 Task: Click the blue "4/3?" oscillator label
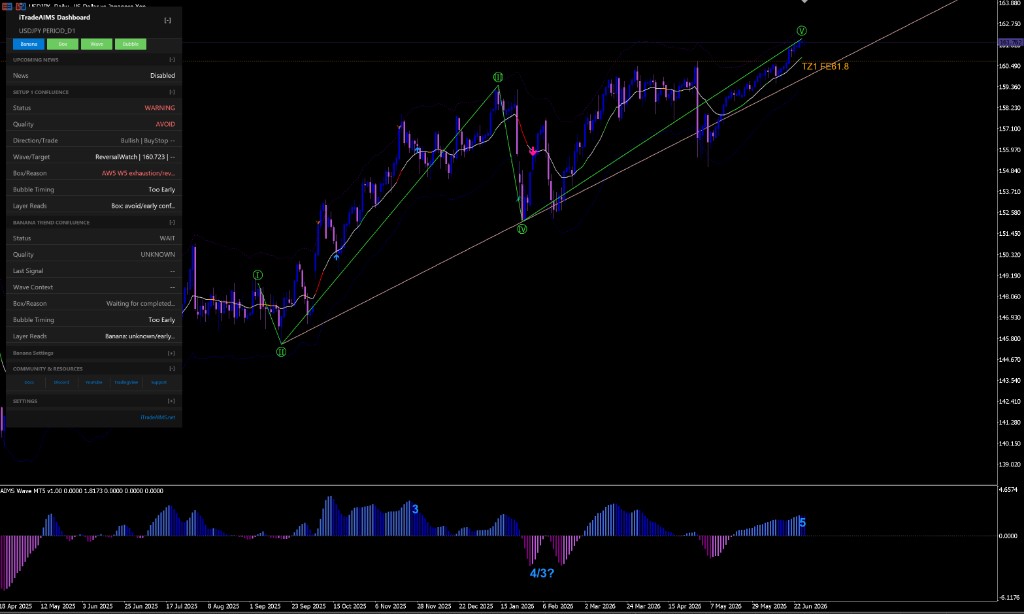point(541,573)
